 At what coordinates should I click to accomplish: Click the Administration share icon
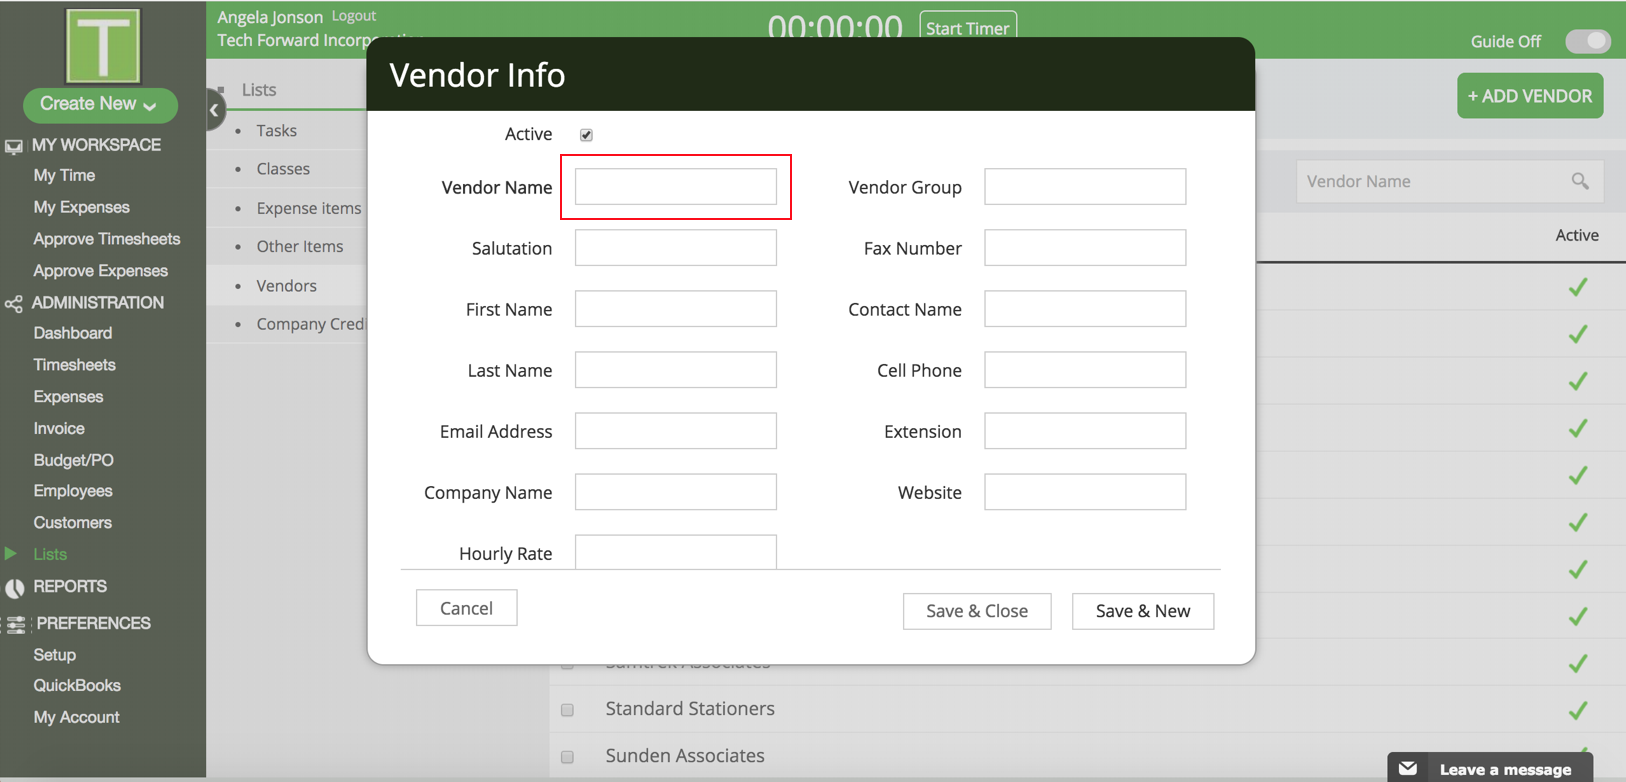pyautogui.click(x=13, y=303)
